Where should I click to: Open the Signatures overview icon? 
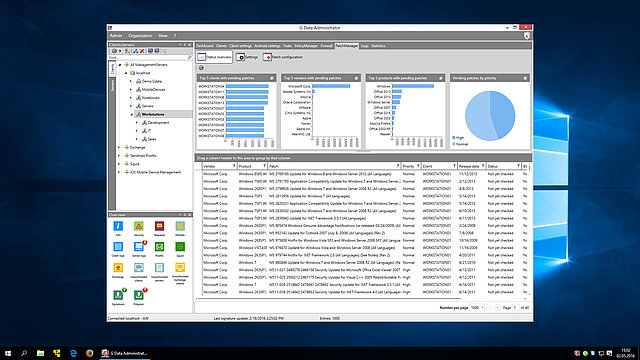118,295
